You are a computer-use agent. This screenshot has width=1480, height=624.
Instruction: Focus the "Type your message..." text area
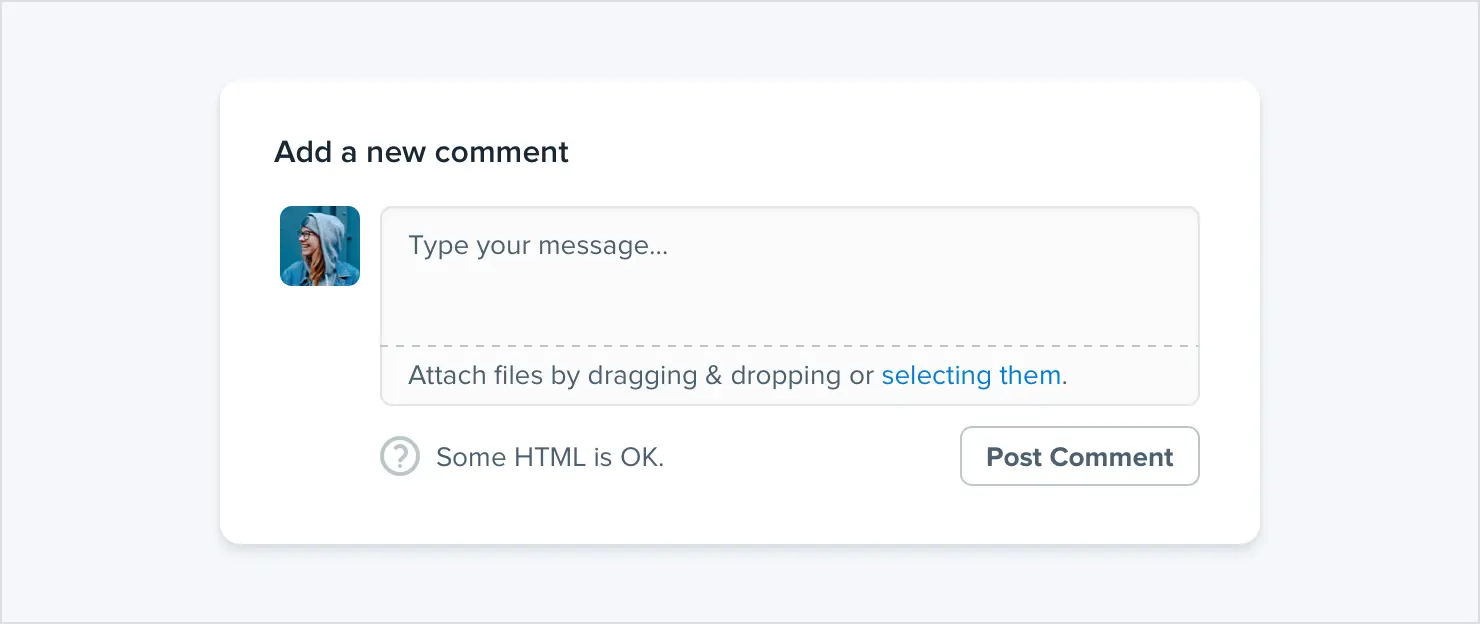790,276
